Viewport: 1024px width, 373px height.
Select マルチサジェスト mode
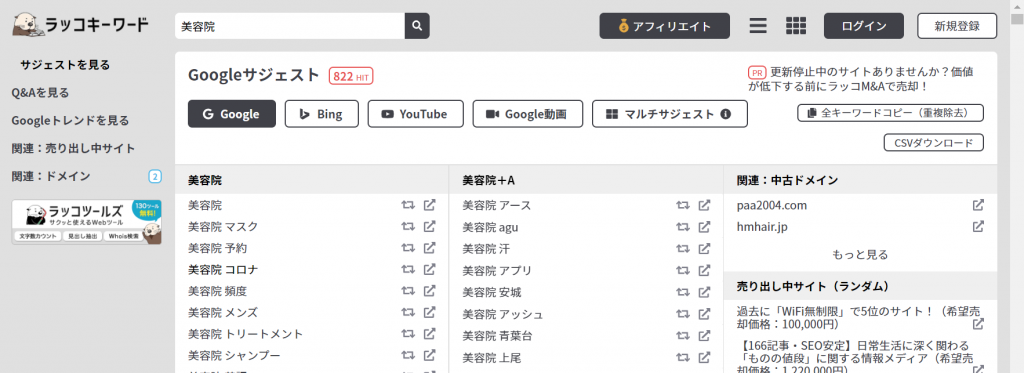point(669,114)
